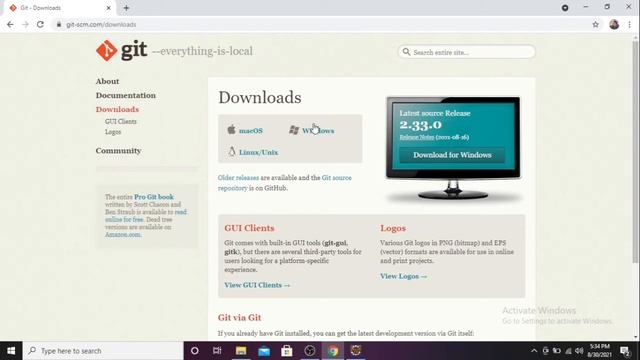Open the Windows download link
The image size is (640, 360).
318,131
